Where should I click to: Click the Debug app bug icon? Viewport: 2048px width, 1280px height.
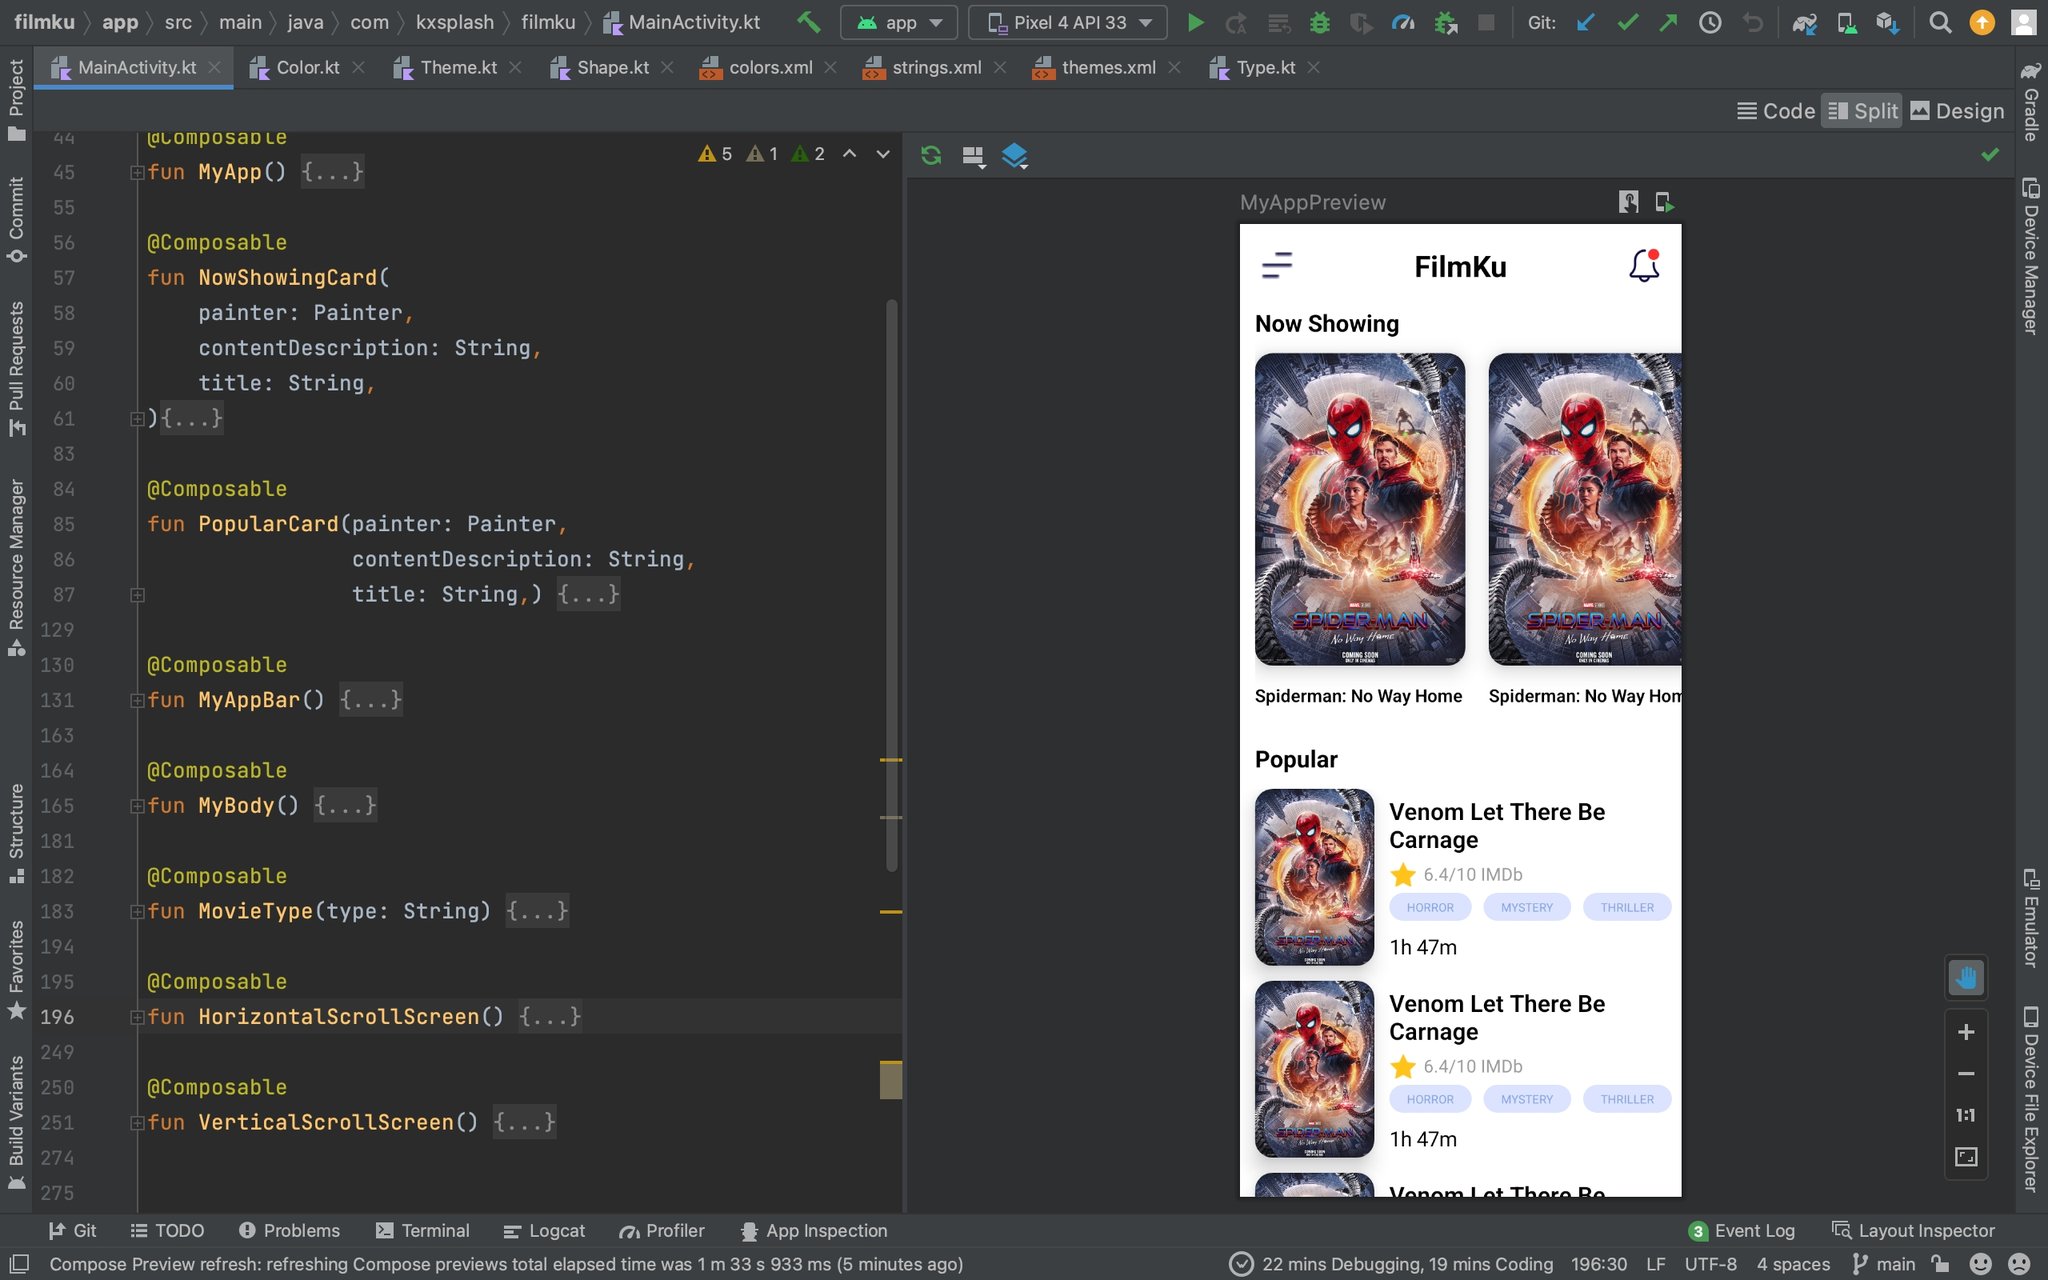click(1320, 22)
